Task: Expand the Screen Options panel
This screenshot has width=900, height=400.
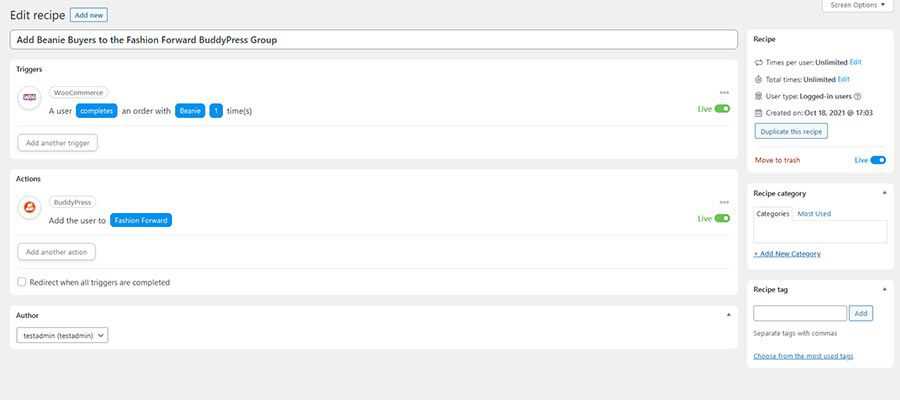Action: pos(857,6)
